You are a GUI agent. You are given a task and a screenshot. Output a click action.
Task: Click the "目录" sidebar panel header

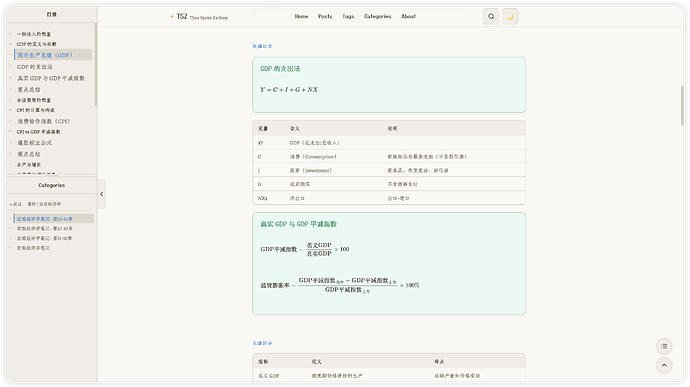(x=51, y=15)
